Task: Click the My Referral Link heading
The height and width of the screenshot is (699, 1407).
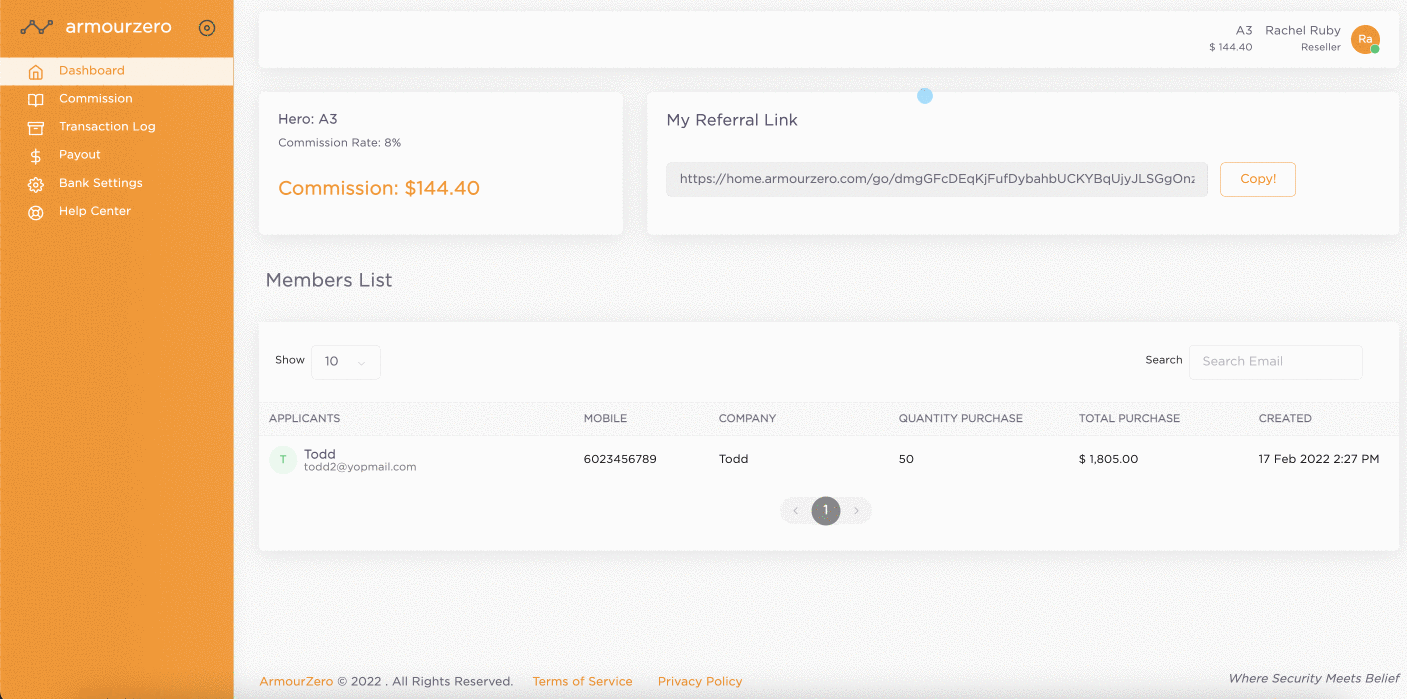Action: (732, 120)
